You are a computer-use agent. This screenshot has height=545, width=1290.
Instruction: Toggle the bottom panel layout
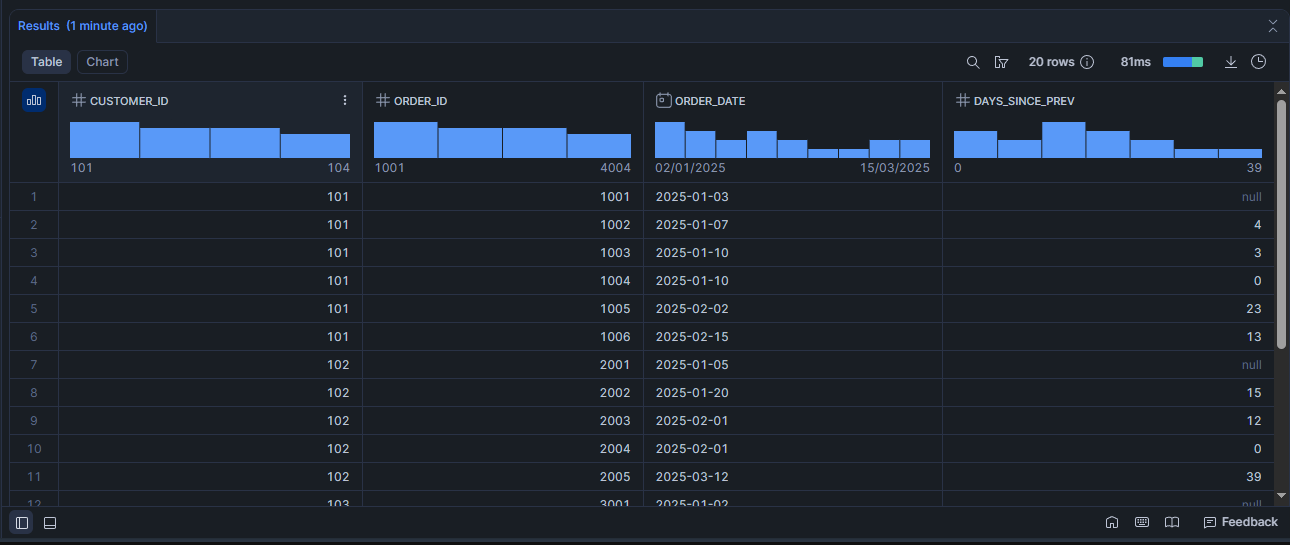click(50, 522)
